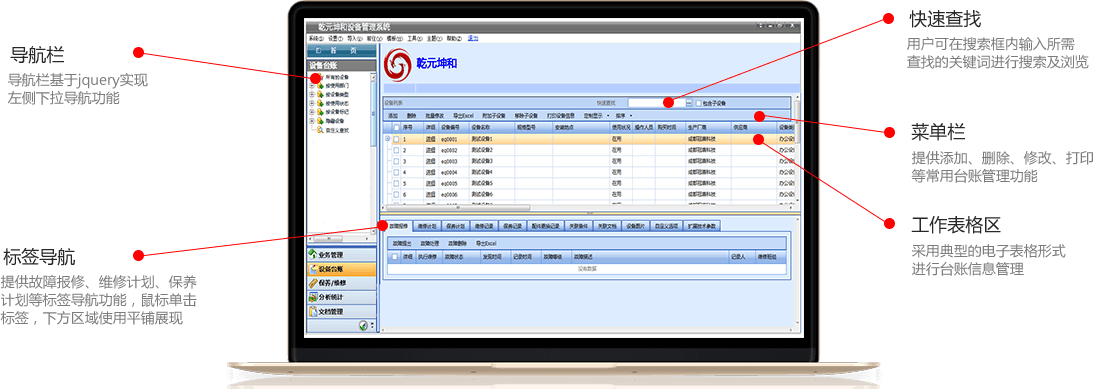
Task: Expand row 1 of the equipment table
Action: [x=388, y=139]
